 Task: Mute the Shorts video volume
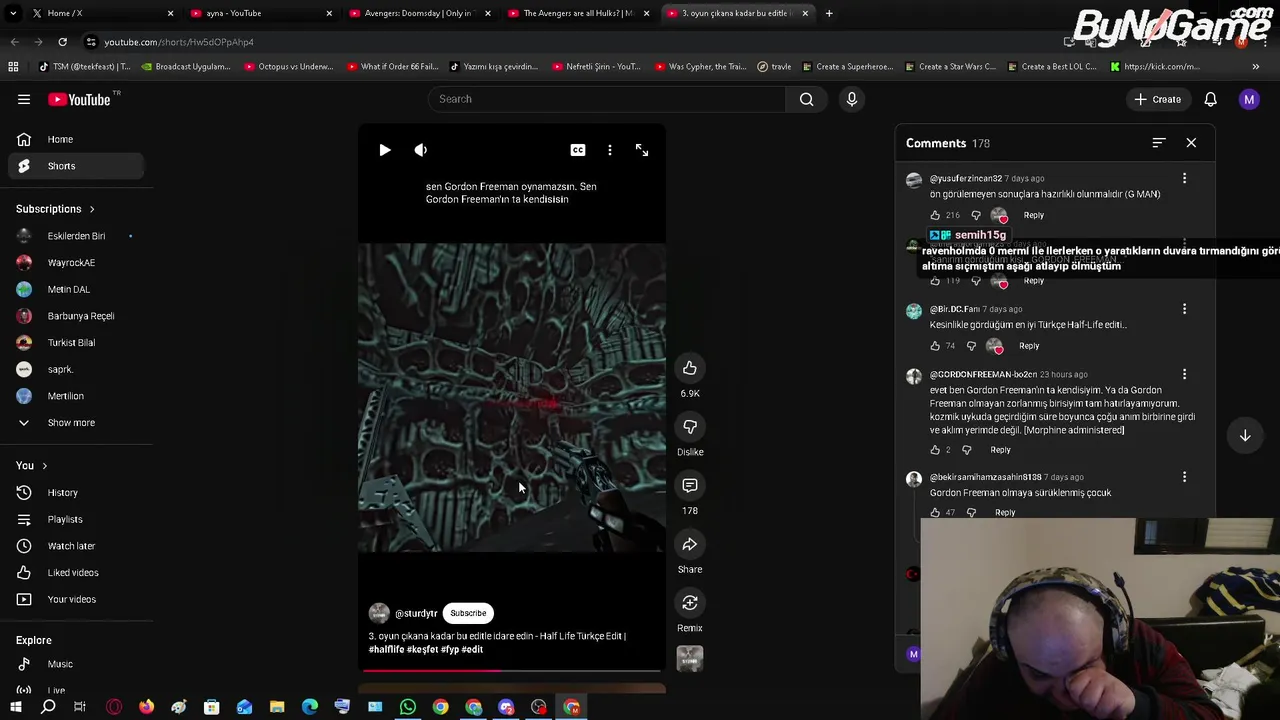coord(421,150)
